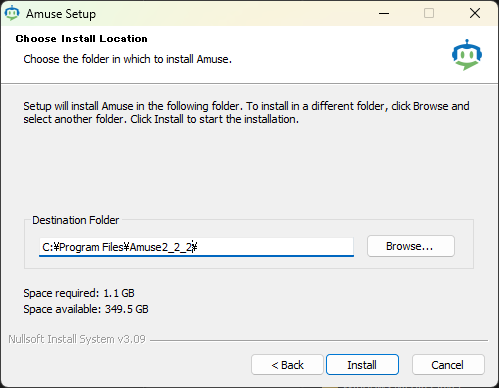Screen dimensions: 499x388
Task: Cancel the Amuse setup
Action: (x=448, y=365)
